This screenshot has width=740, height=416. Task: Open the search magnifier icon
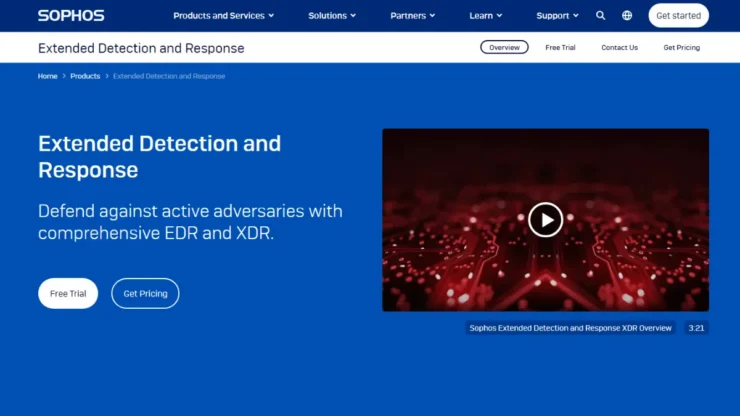pyautogui.click(x=600, y=16)
